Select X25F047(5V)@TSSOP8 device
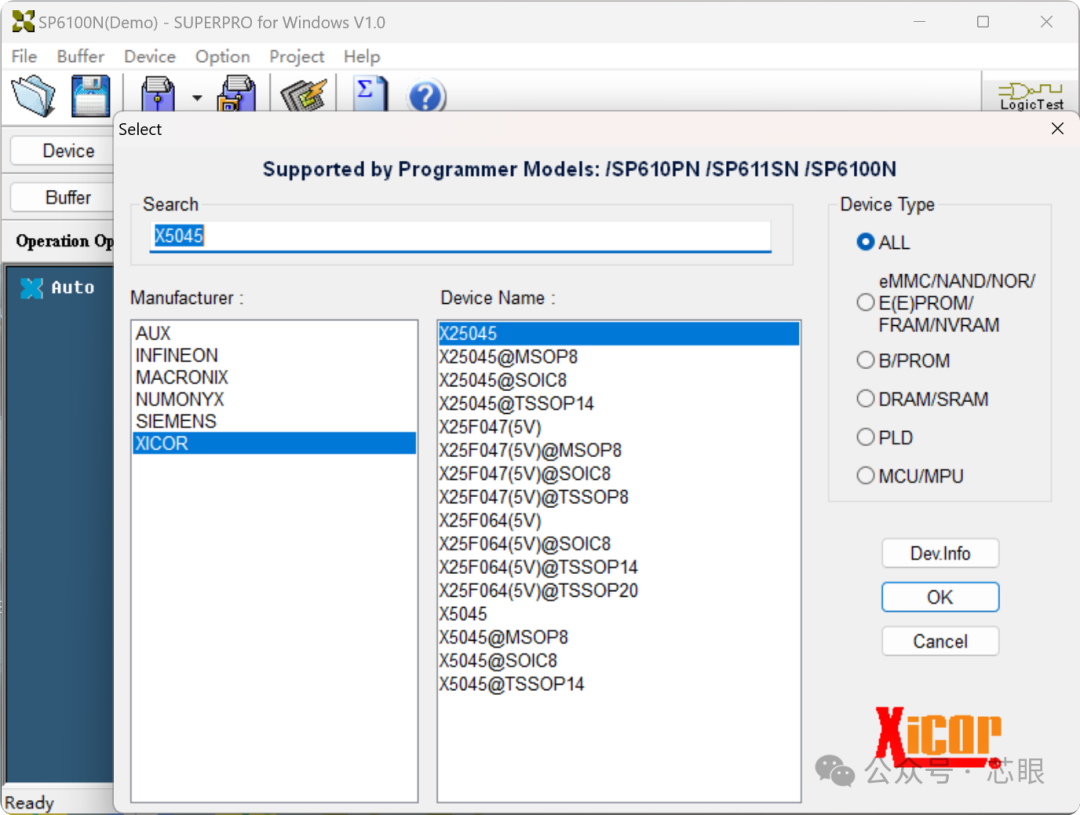Viewport: 1080px width, 815px height. (619, 497)
